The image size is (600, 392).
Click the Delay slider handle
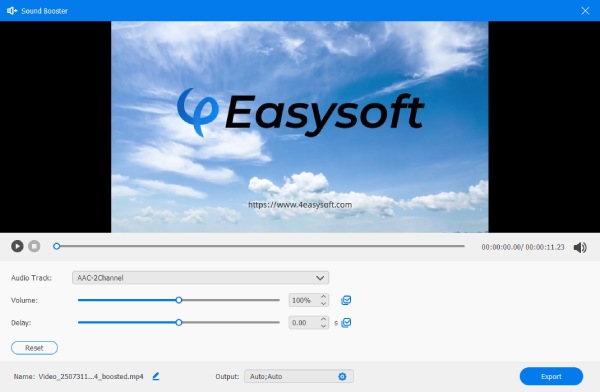tap(179, 323)
